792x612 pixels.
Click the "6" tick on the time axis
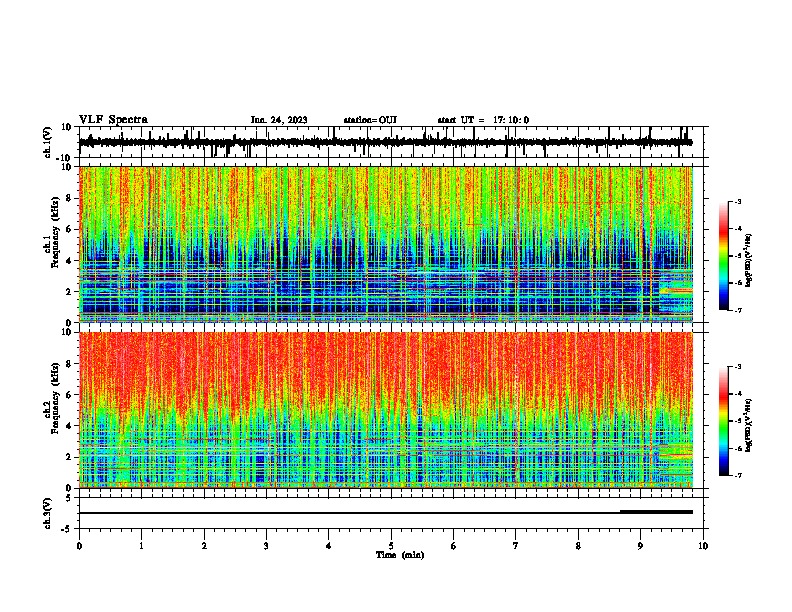click(454, 546)
